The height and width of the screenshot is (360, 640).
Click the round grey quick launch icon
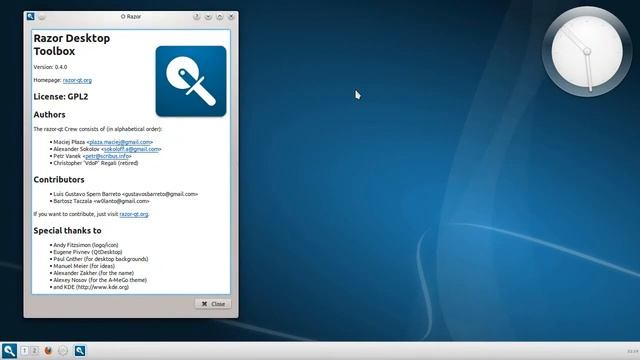[63, 351]
